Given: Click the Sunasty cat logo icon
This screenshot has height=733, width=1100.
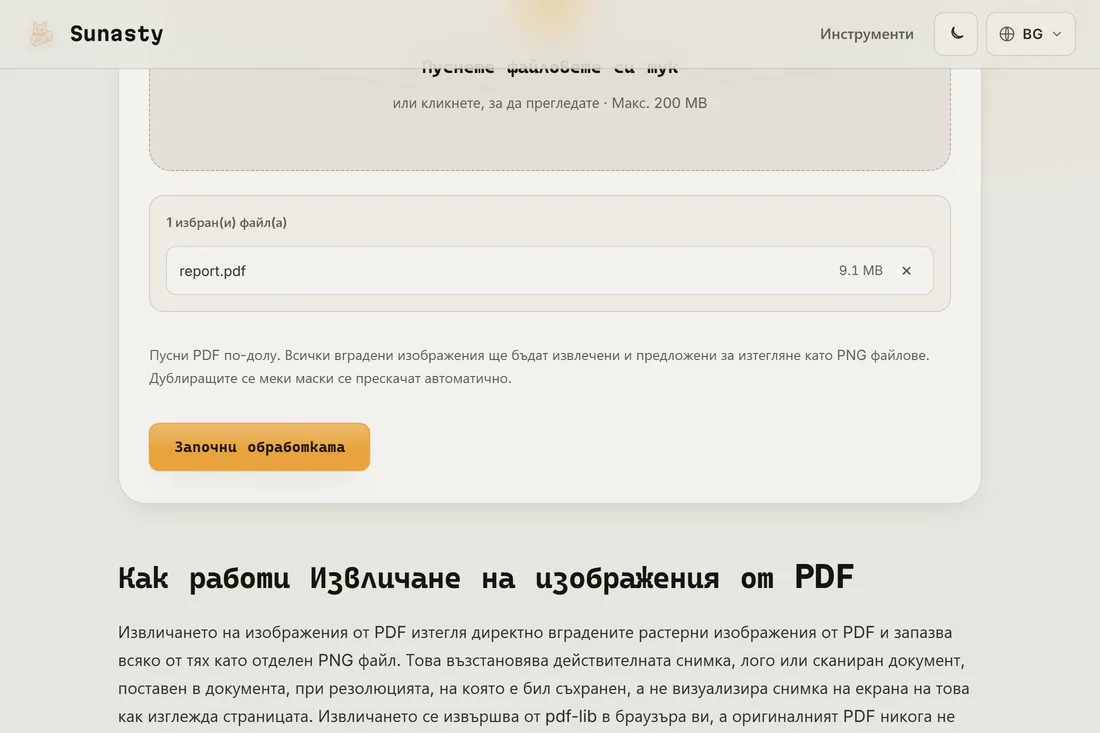Looking at the screenshot, I should (x=41, y=34).
